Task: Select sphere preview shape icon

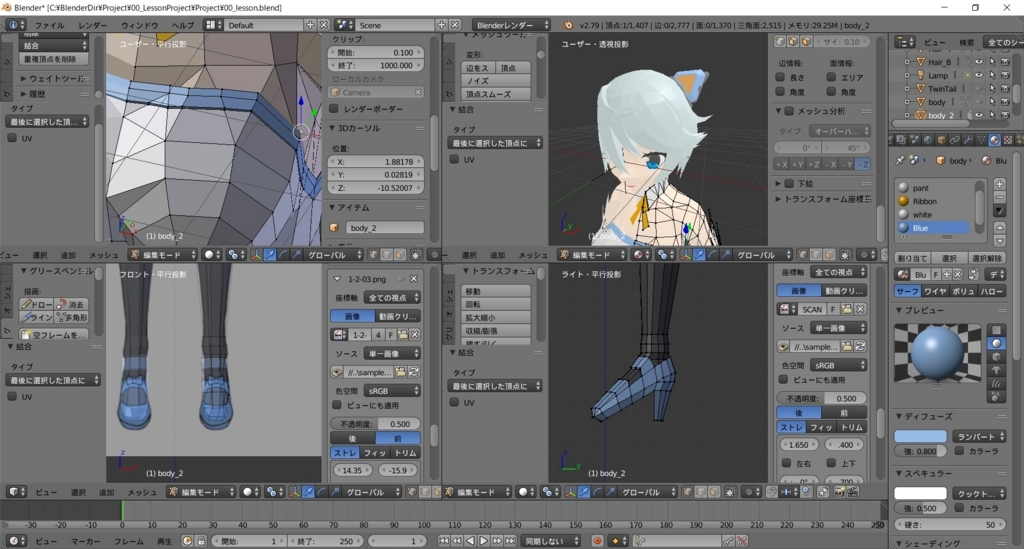Action: 996,343
